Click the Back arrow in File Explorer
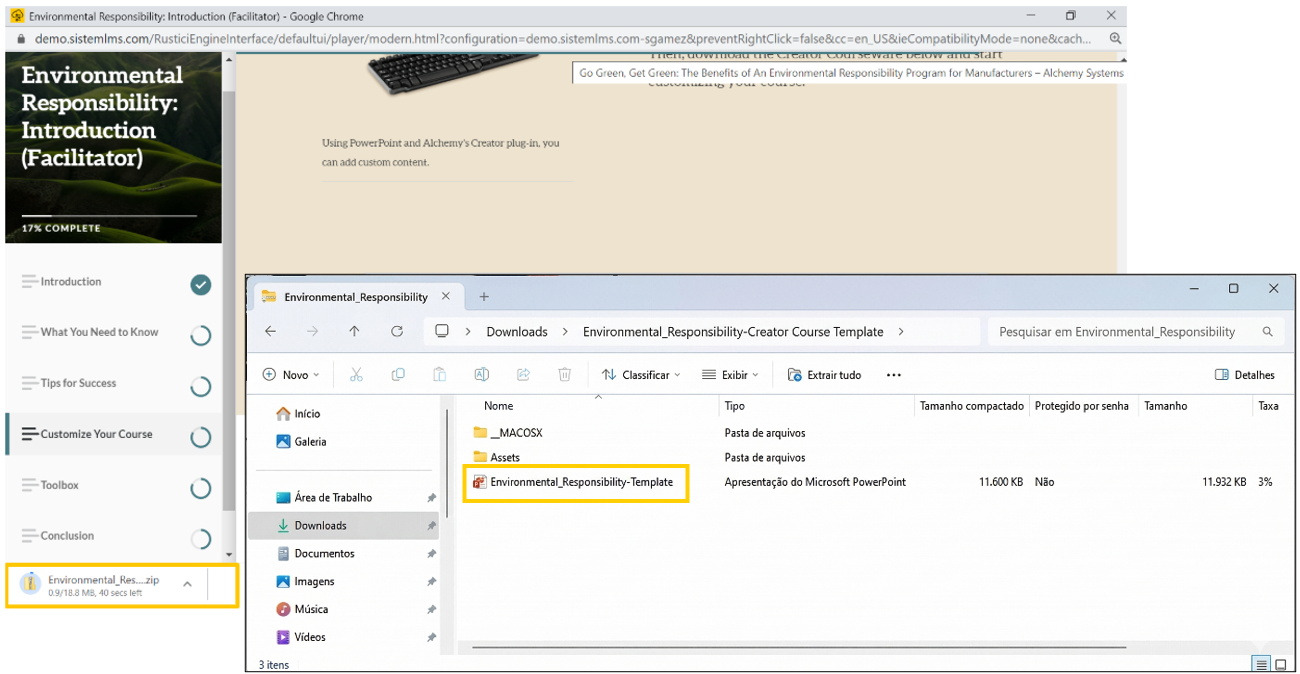This screenshot has width=1300, height=674. [x=270, y=332]
